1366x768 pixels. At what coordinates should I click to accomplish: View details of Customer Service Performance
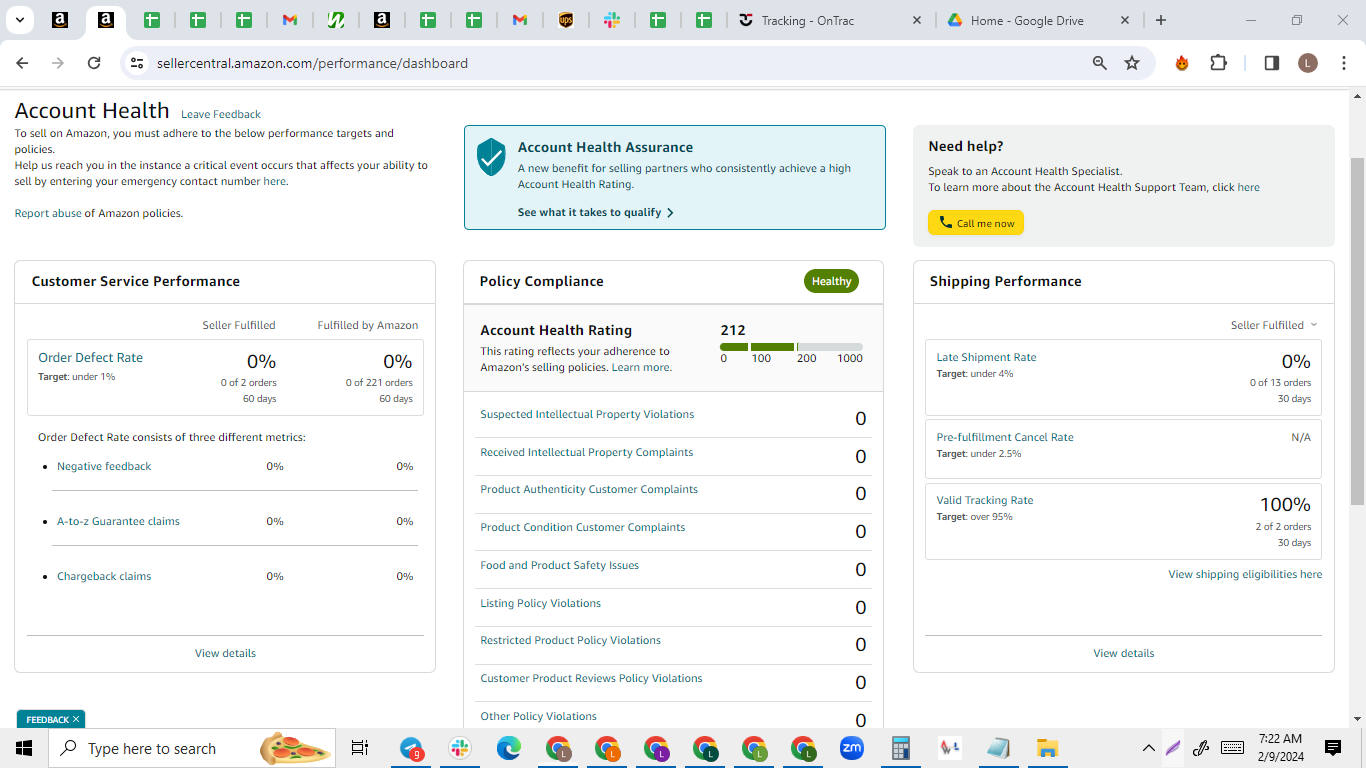(x=225, y=653)
